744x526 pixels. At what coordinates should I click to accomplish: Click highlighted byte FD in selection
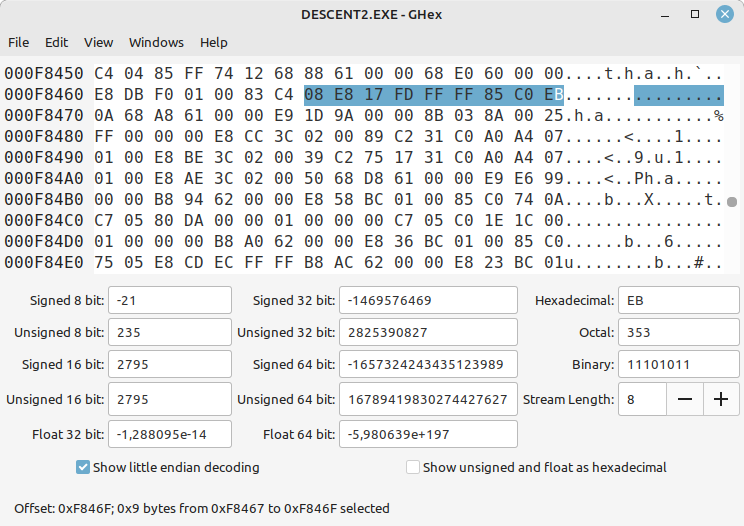click(x=403, y=94)
